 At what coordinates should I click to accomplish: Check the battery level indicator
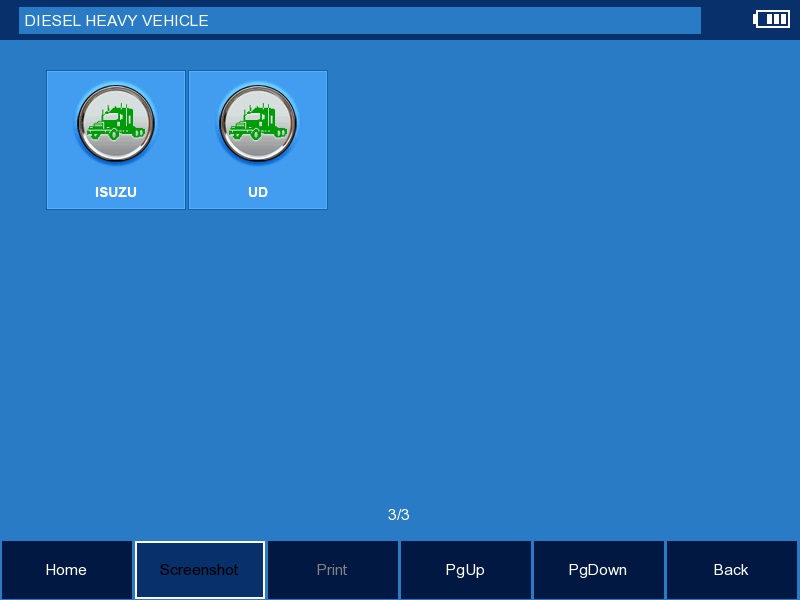pos(771,19)
